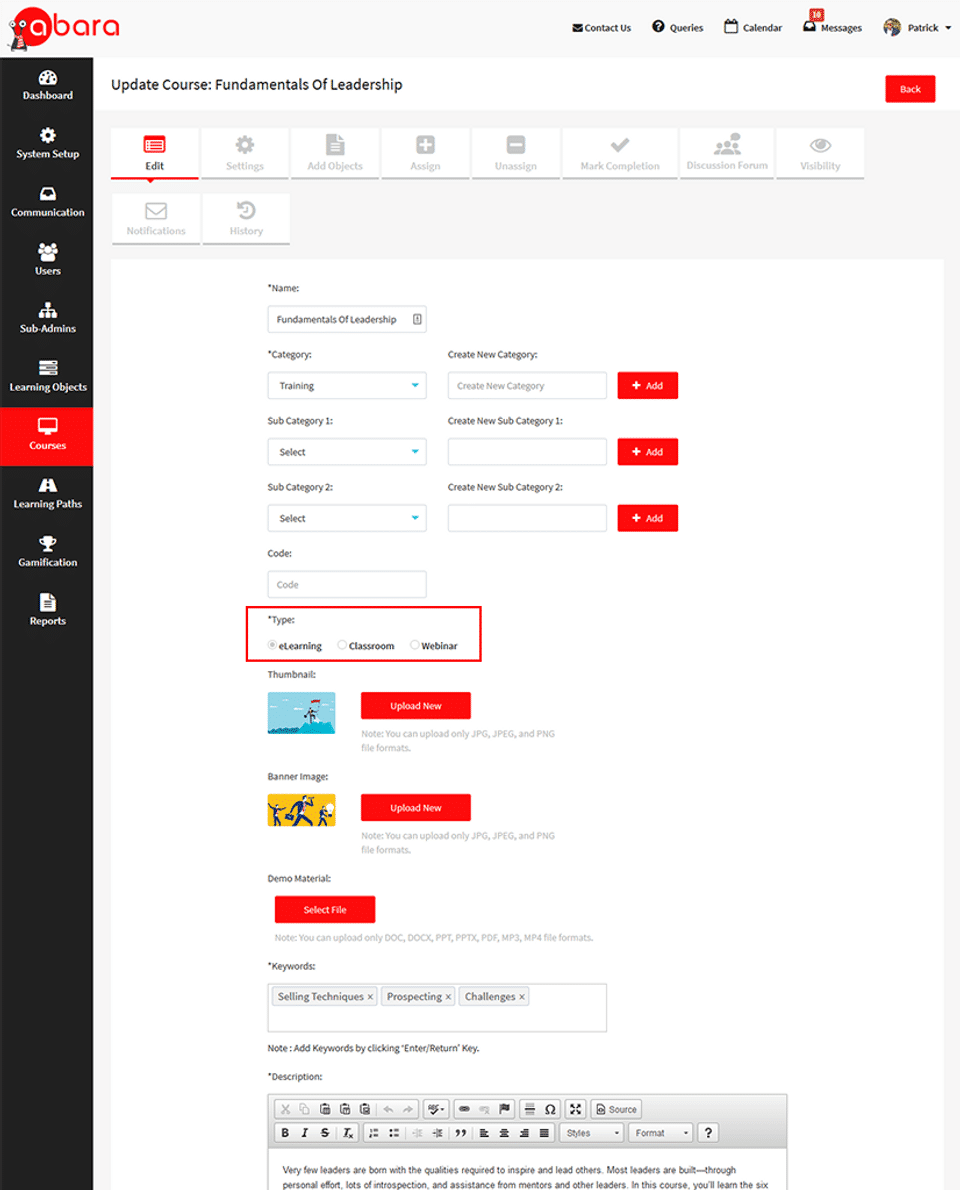
Task: Click the Contact Us link
Action: (601, 28)
